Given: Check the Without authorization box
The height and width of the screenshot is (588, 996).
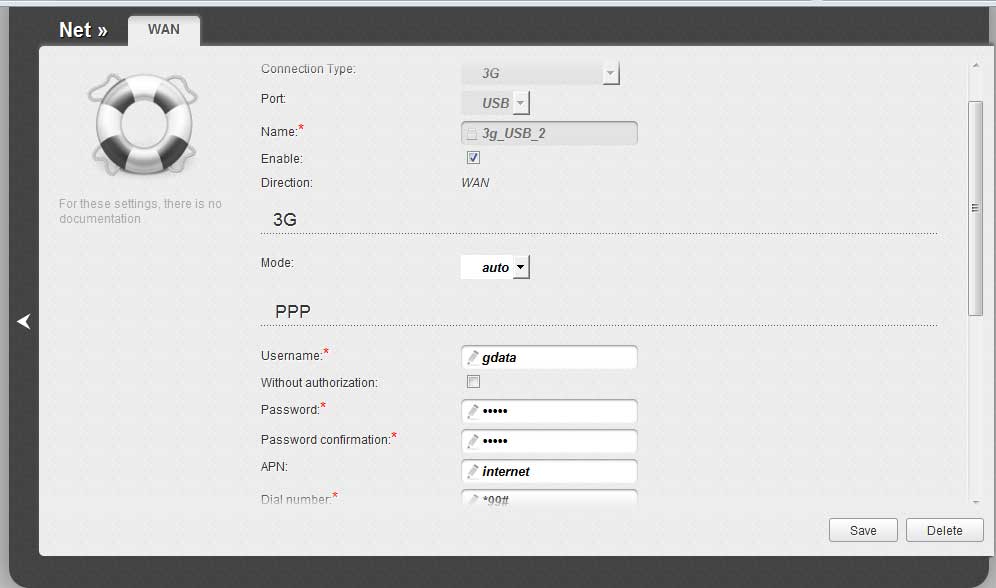Looking at the screenshot, I should pos(473,382).
